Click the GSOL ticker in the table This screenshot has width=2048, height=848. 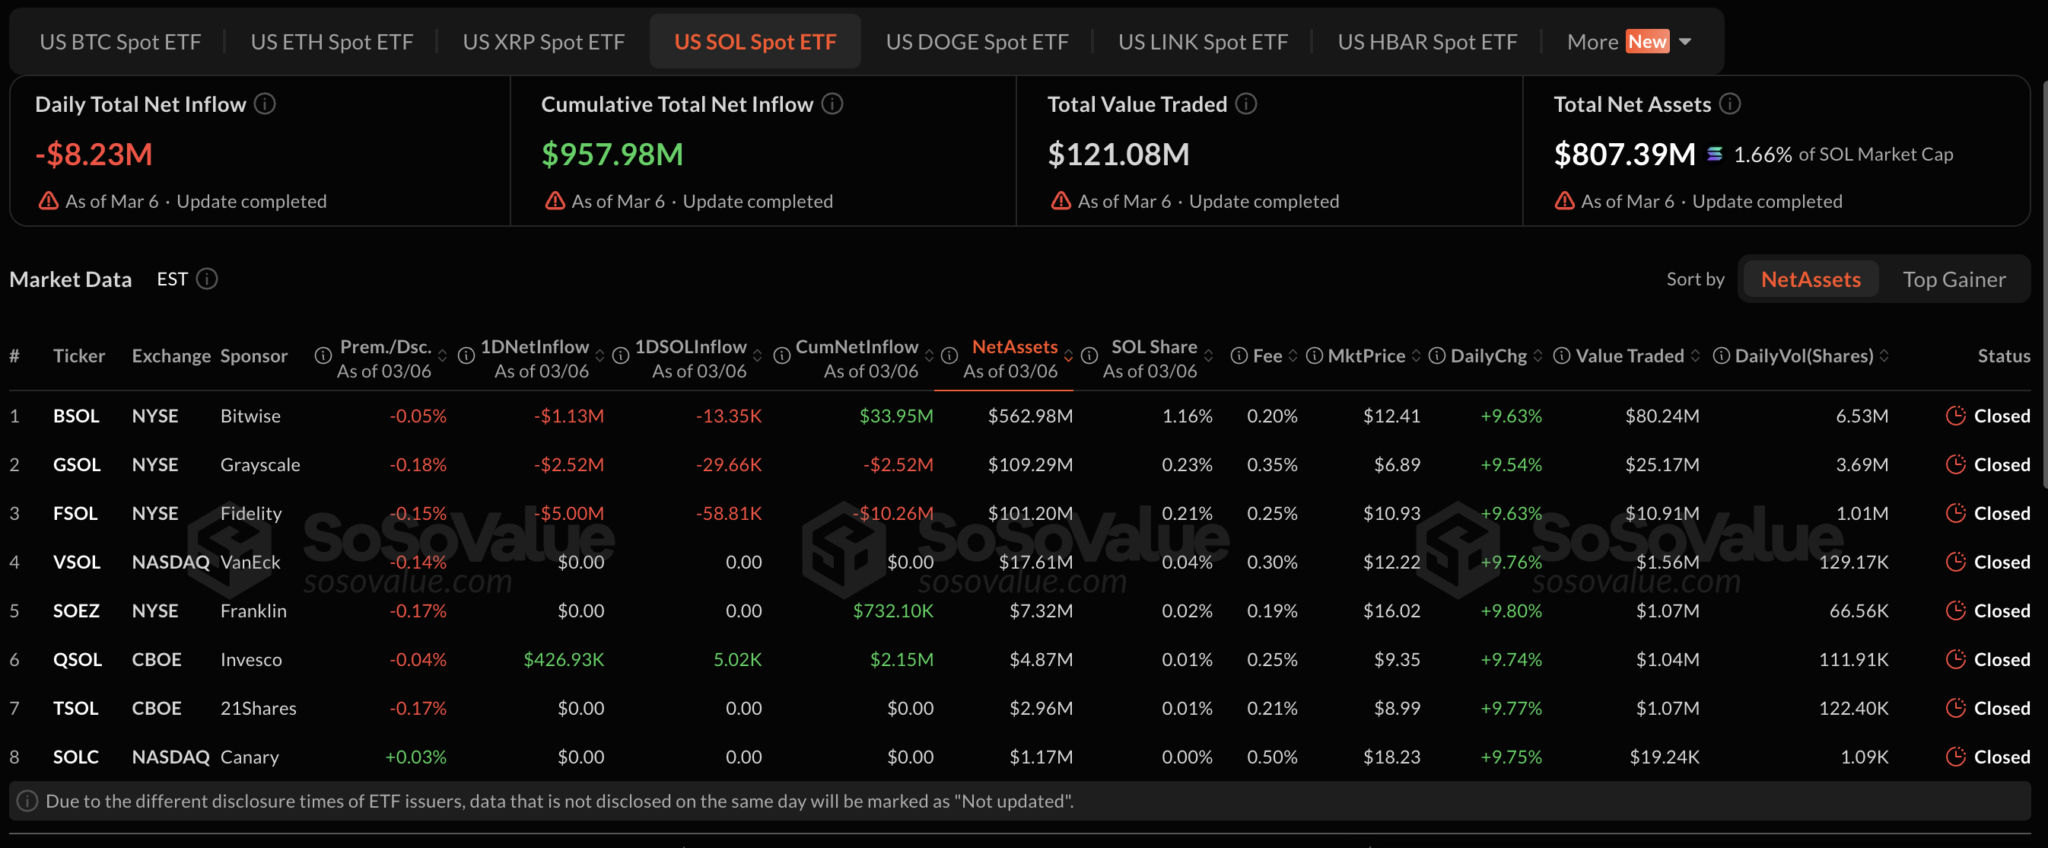pos(77,465)
